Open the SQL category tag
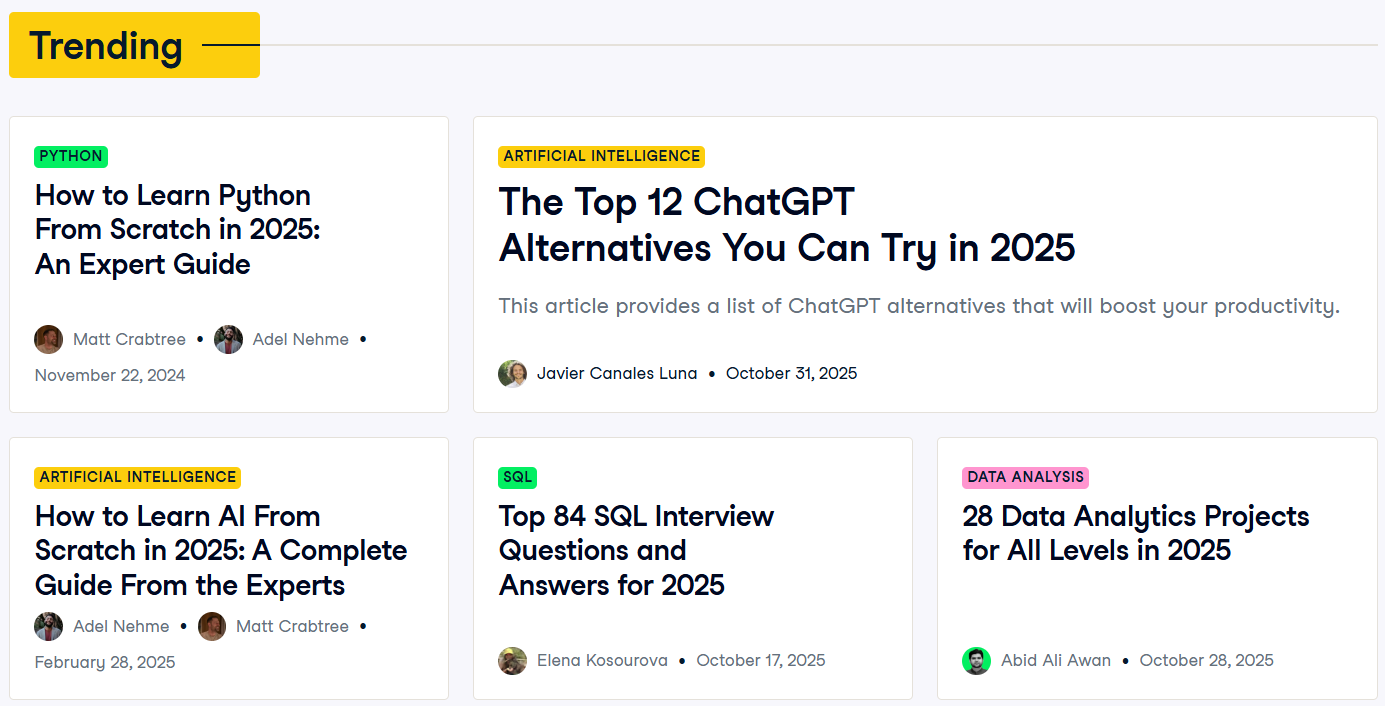 point(517,477)
